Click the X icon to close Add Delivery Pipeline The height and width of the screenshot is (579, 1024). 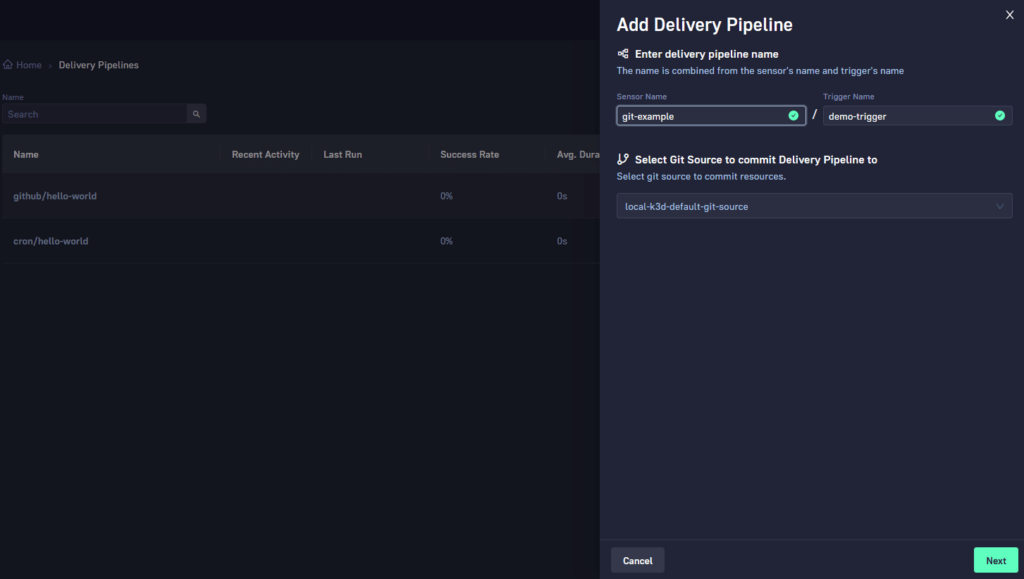[x=1009, y=15]
